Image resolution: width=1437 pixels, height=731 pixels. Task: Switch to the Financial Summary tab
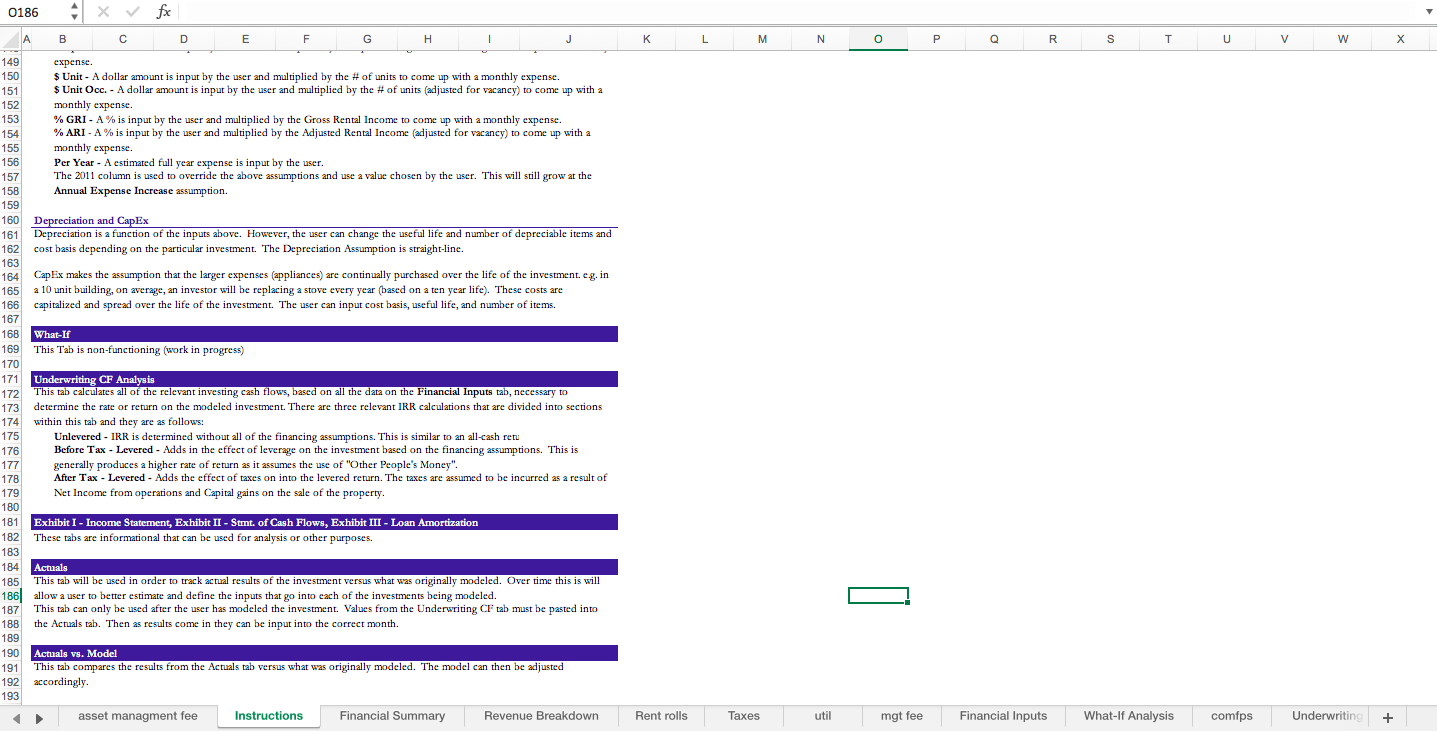tap(391, 716)
